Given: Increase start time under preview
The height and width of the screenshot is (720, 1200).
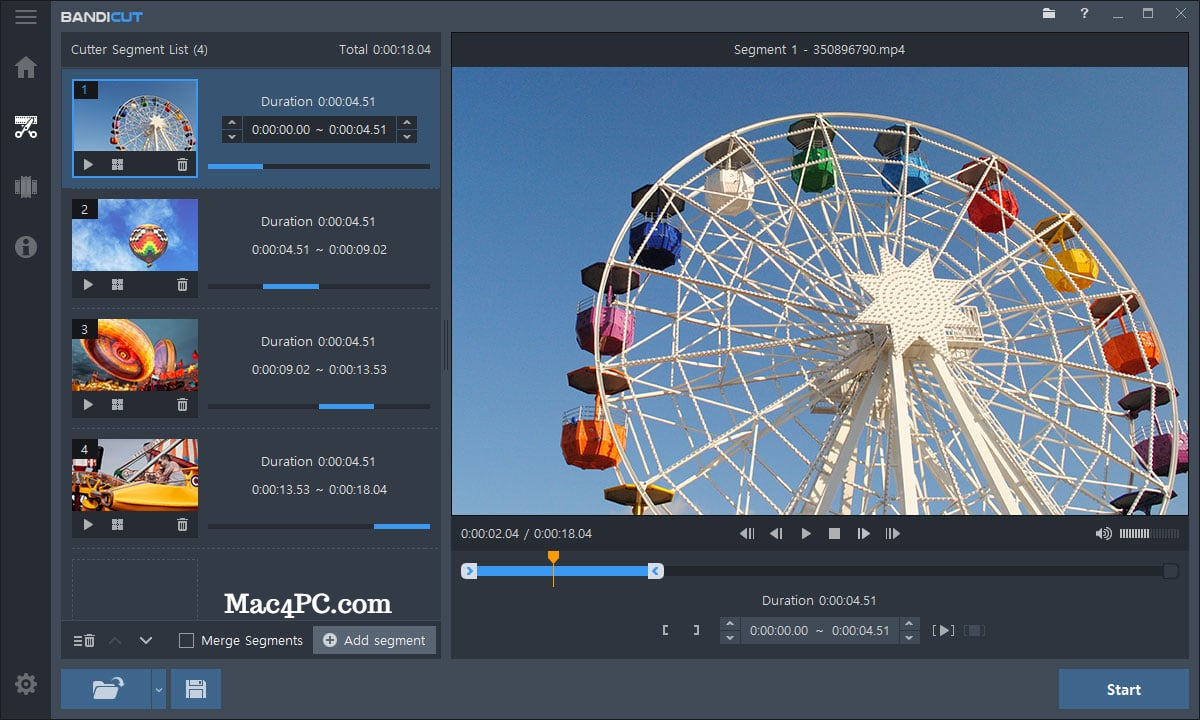Looking at the screenshot, I should coord(730,624).
